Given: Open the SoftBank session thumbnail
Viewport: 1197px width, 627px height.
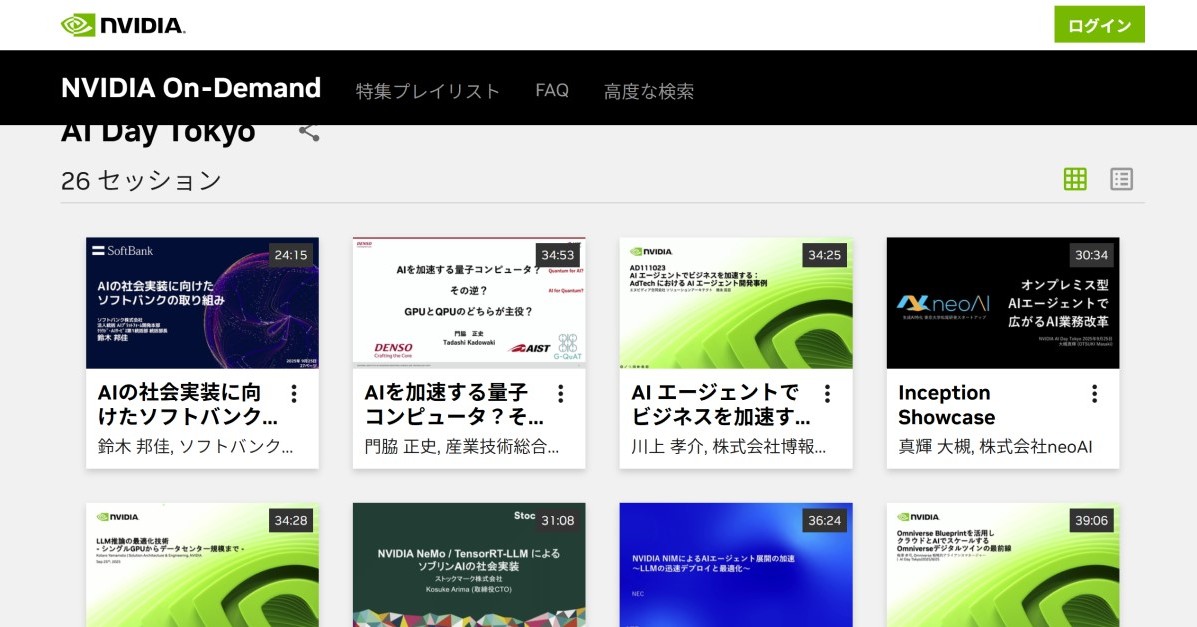Looking at the screenshot, I should pyautogui.click(x=202, y=303).
